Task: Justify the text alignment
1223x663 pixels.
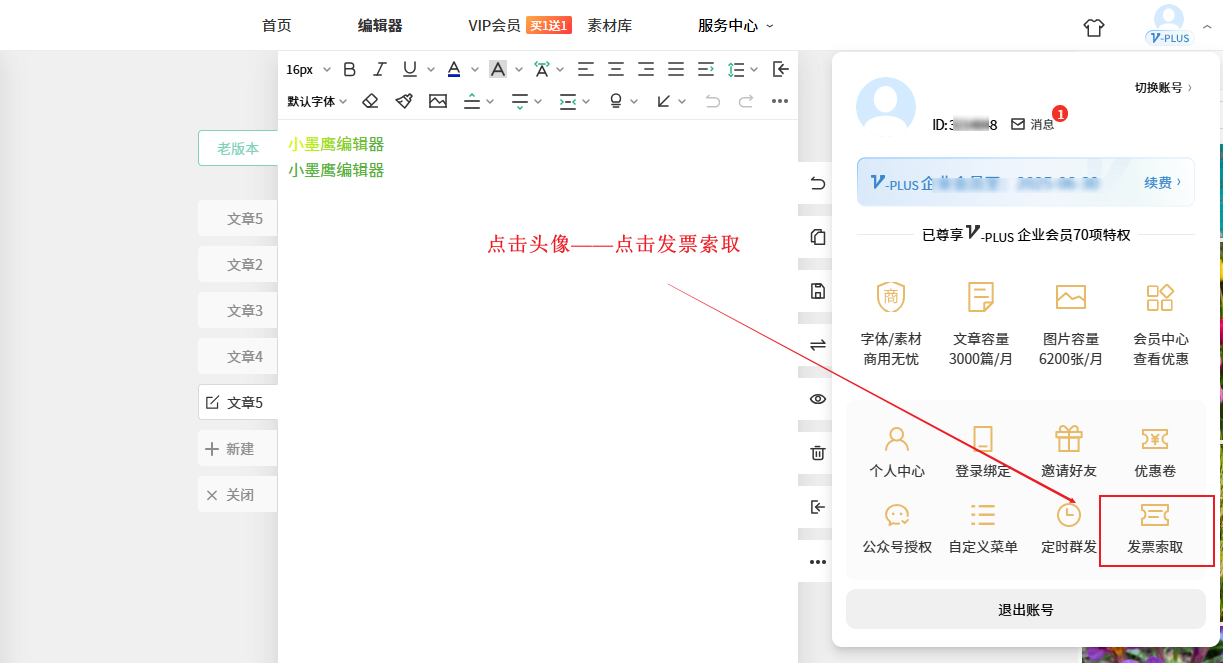Action: (676, 69)
